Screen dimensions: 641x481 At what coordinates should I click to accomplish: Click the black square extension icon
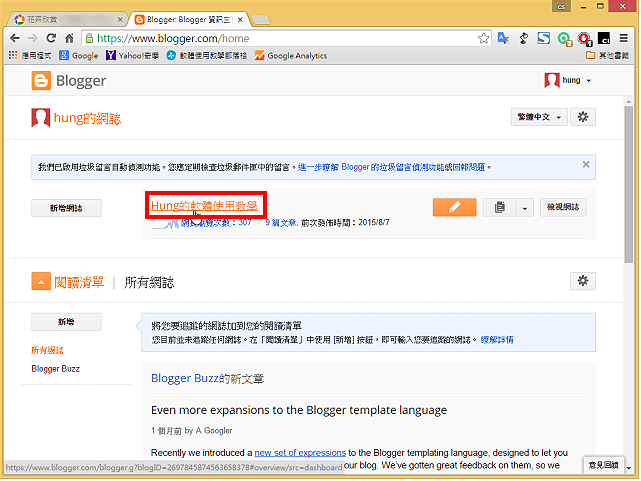point(604,38)
